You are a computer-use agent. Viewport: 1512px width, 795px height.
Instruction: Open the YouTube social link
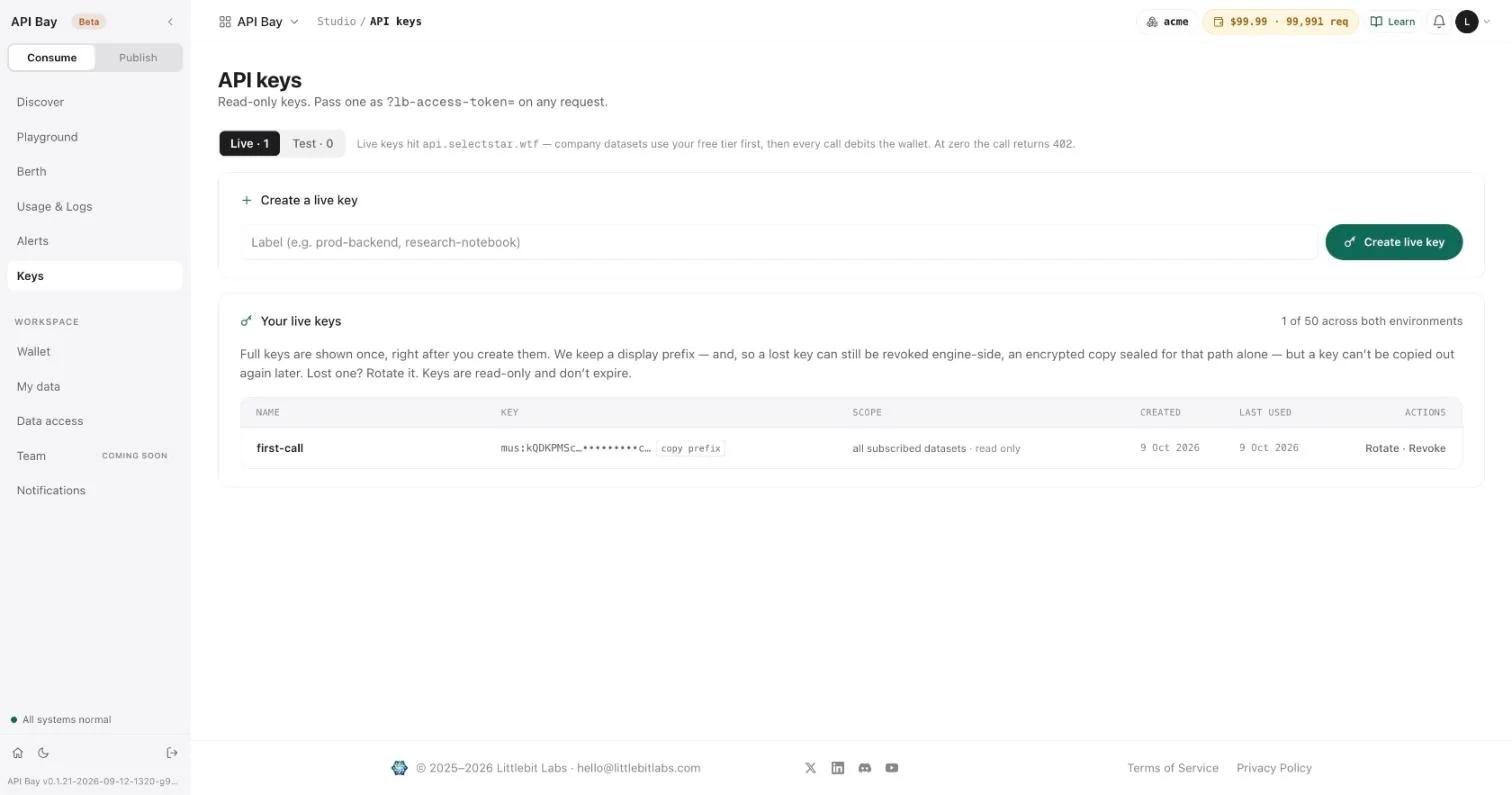tap(892, 768)
